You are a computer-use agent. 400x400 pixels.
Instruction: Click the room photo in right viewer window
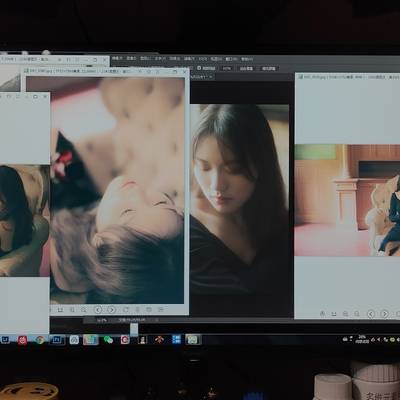(347, 200)
